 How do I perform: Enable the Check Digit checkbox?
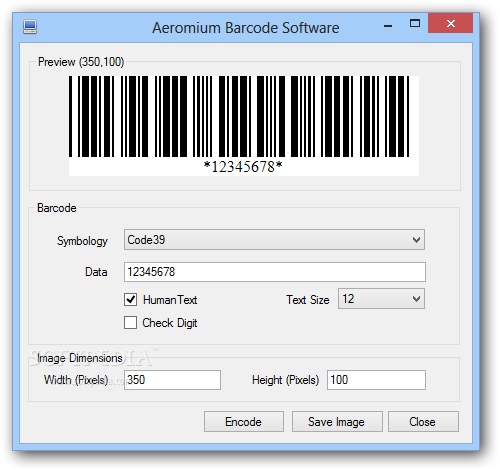click(130, 322)
